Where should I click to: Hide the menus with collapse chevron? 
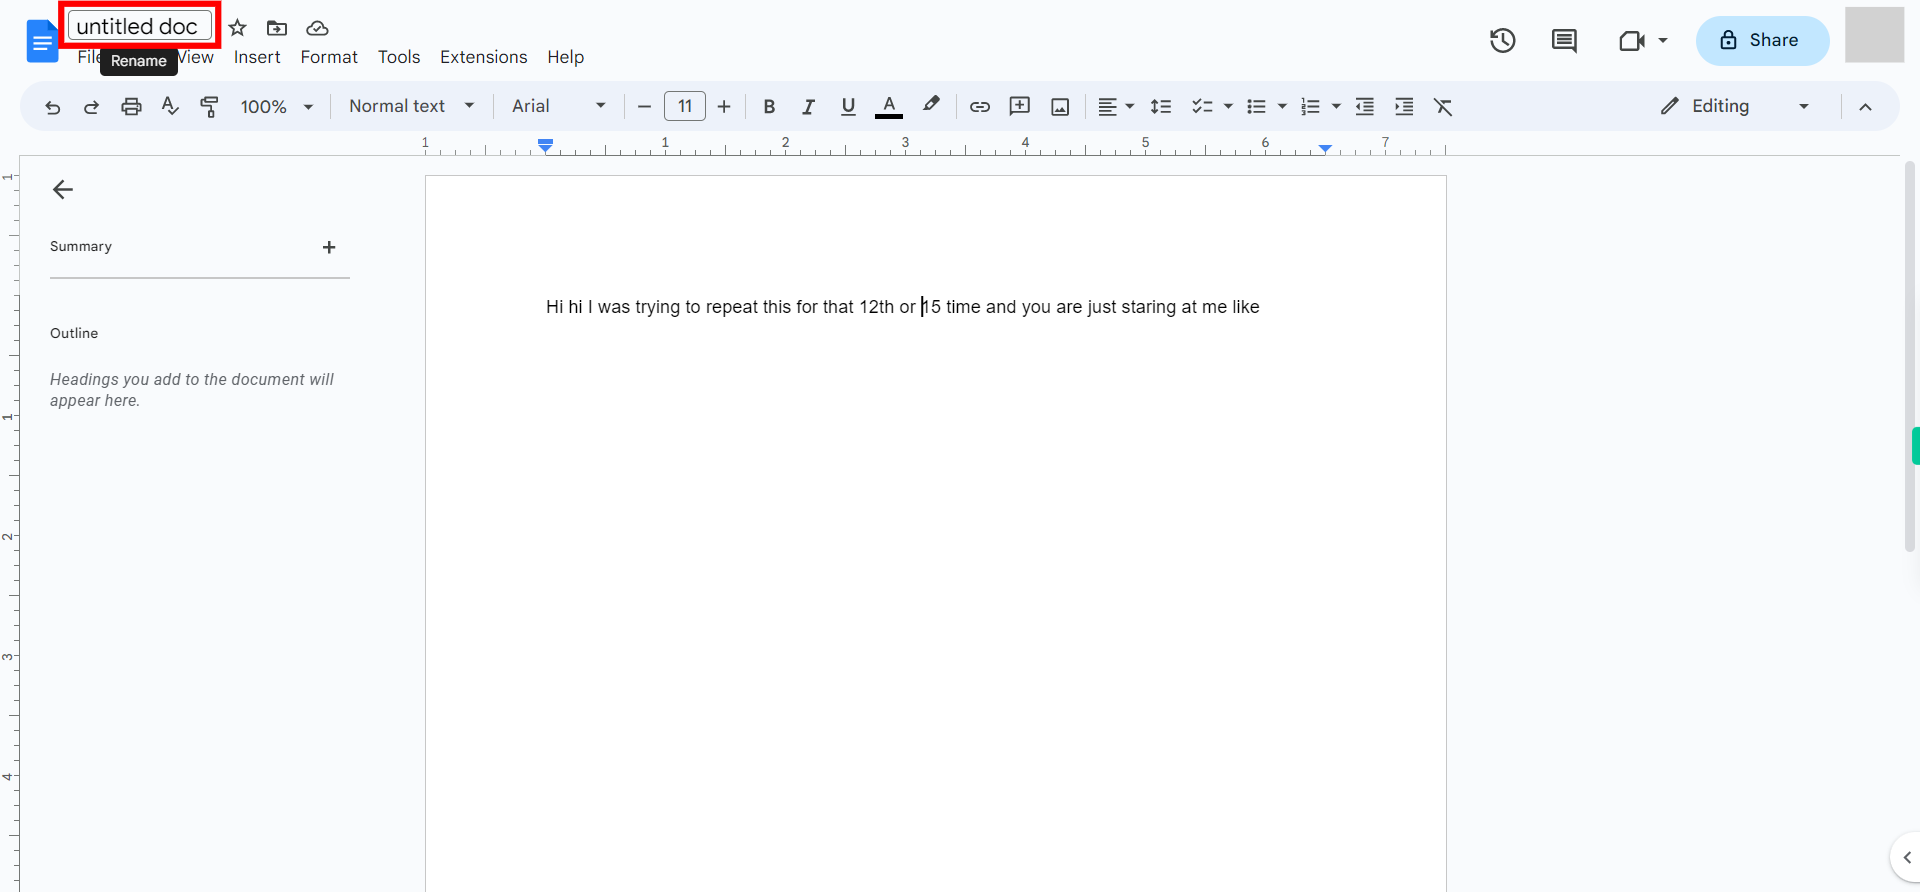click(x=1865, y=107)
